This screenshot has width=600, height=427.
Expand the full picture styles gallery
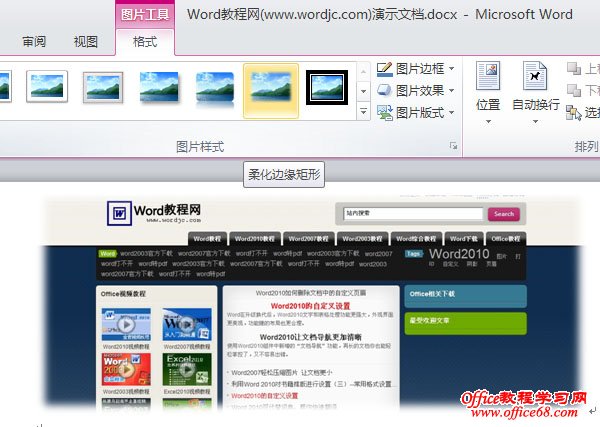pos(364,112)
